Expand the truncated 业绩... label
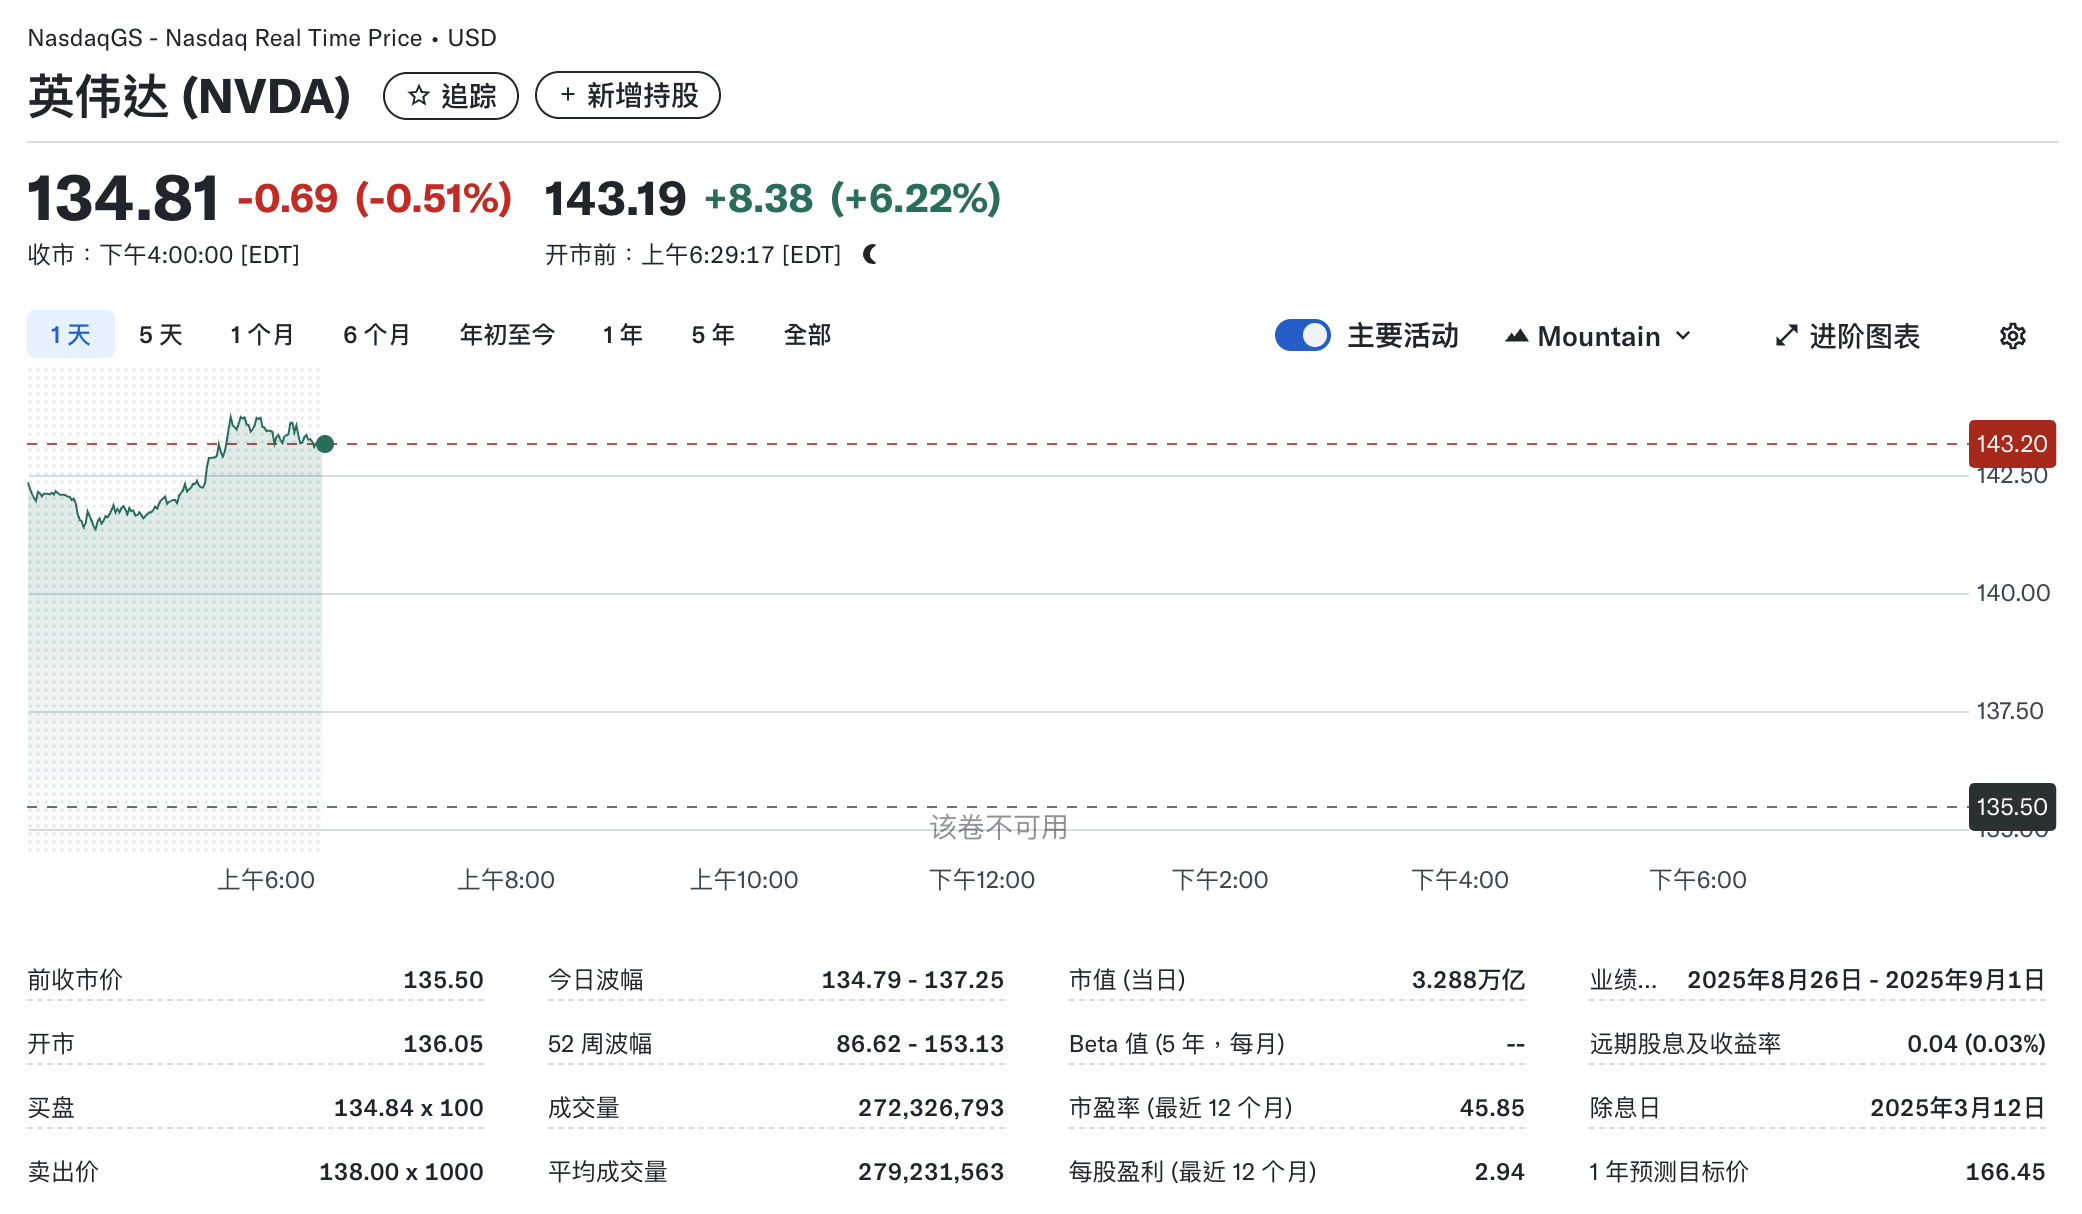 (1623, 980)
